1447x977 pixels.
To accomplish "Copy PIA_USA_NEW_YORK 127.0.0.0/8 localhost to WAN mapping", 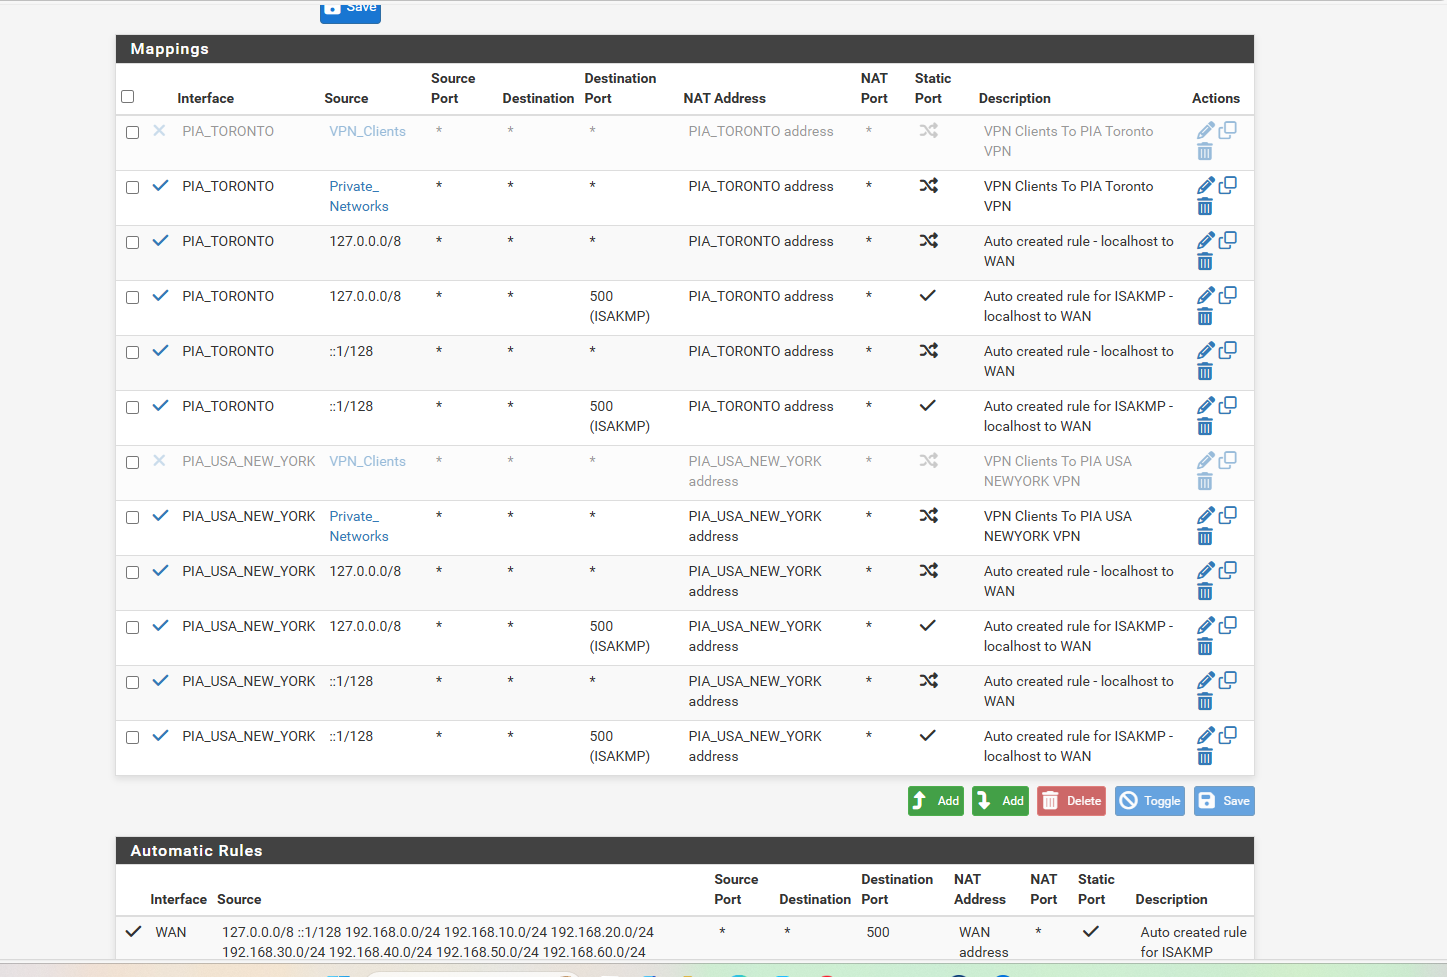I will [1228, 570].
